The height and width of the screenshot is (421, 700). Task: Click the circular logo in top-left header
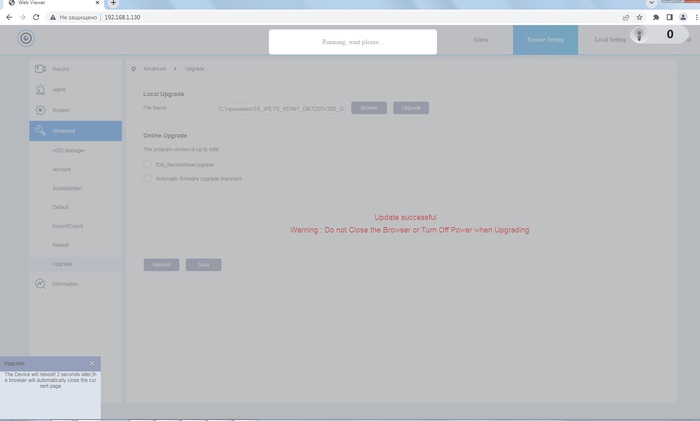pos(26,38)
